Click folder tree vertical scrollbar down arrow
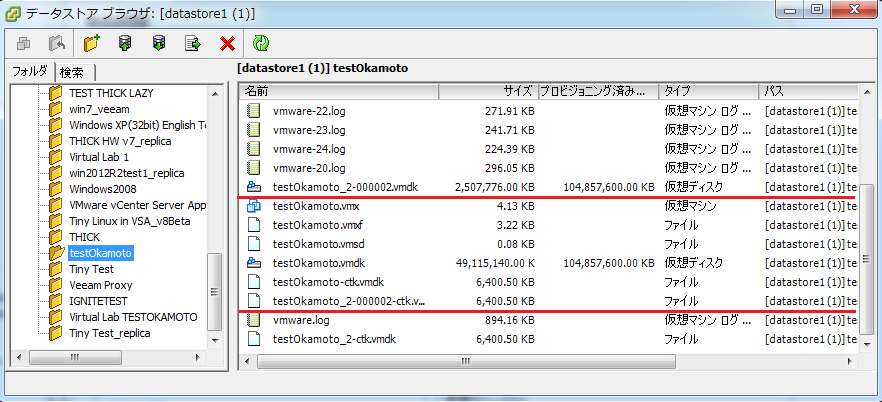The height and width of the screenshot is (402, 882). pos(215,341)
